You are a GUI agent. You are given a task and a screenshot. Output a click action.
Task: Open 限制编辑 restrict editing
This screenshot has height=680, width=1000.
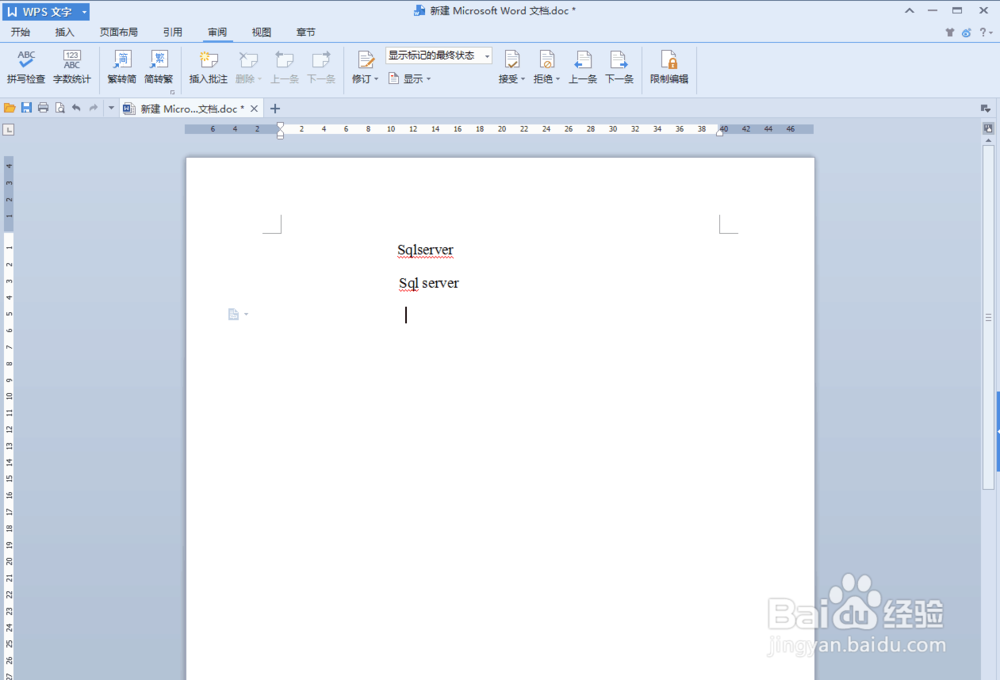click(669, 67)
